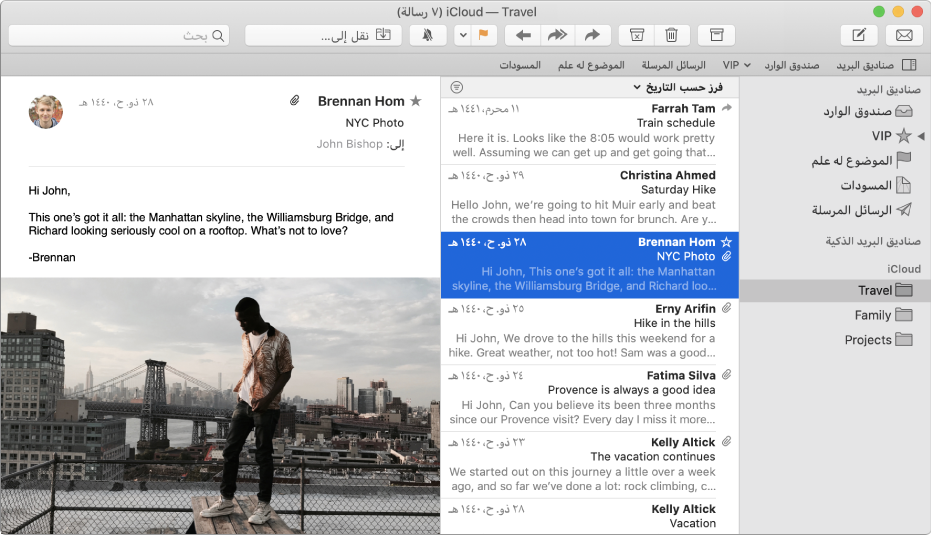The width and height of the screenshot is (931, 535).
Task: Click the forwarded arrow on Farrah Tam's message
Action: pos(727,108)
